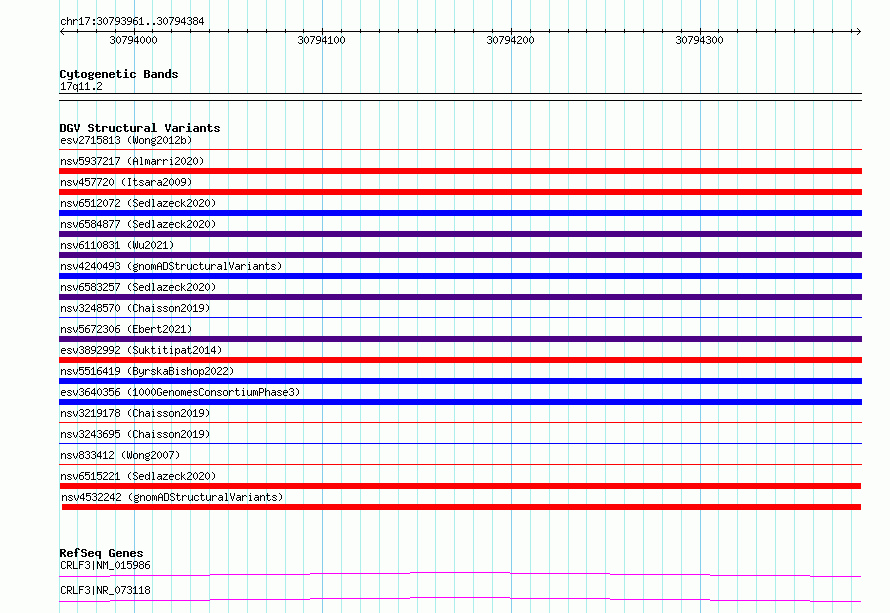890x613 pixels.
Task: Click the 30794100 ruler position label
Action: (x=321, y=40)
